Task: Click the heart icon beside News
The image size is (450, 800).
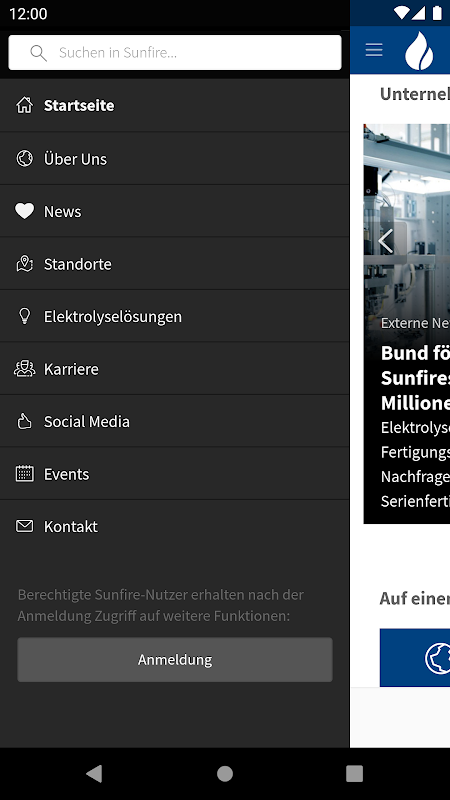Action: point(24,211)
